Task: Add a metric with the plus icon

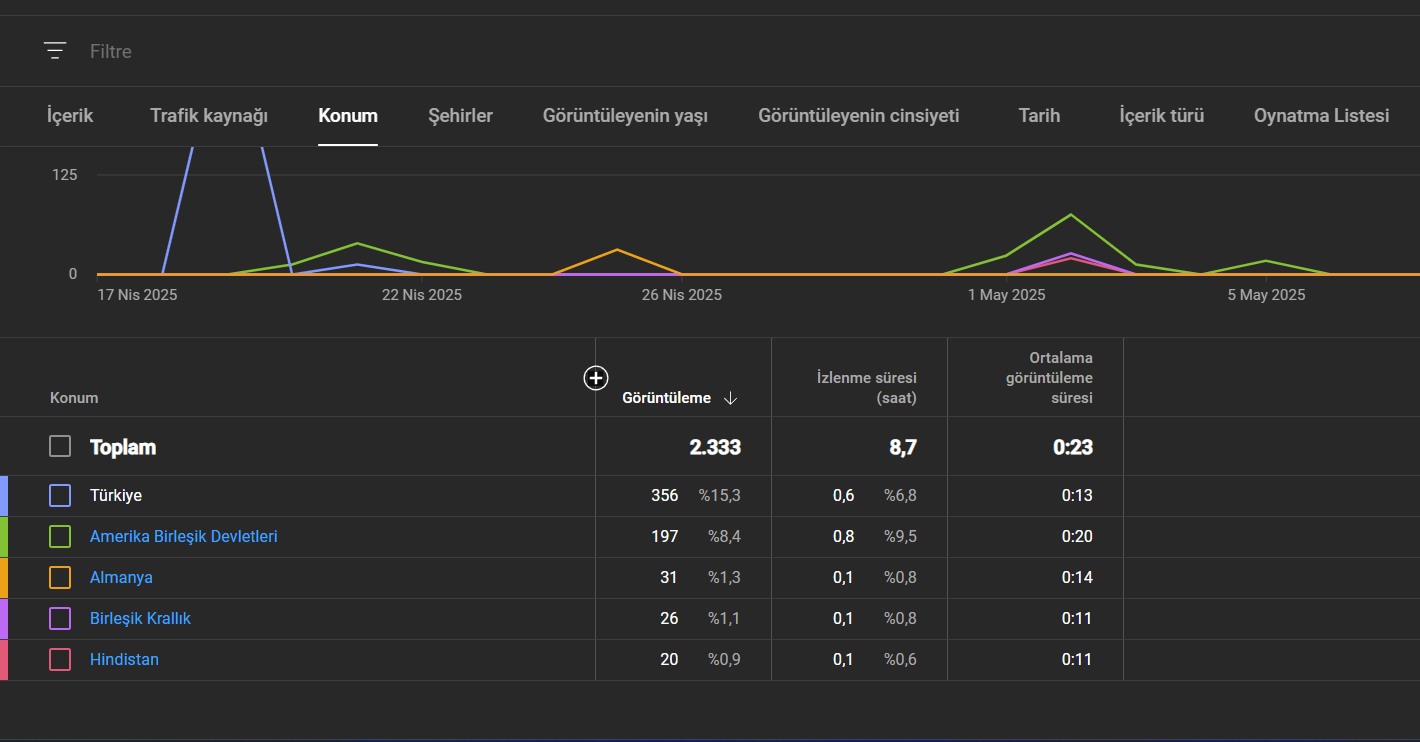Action: tap(595, 377)
